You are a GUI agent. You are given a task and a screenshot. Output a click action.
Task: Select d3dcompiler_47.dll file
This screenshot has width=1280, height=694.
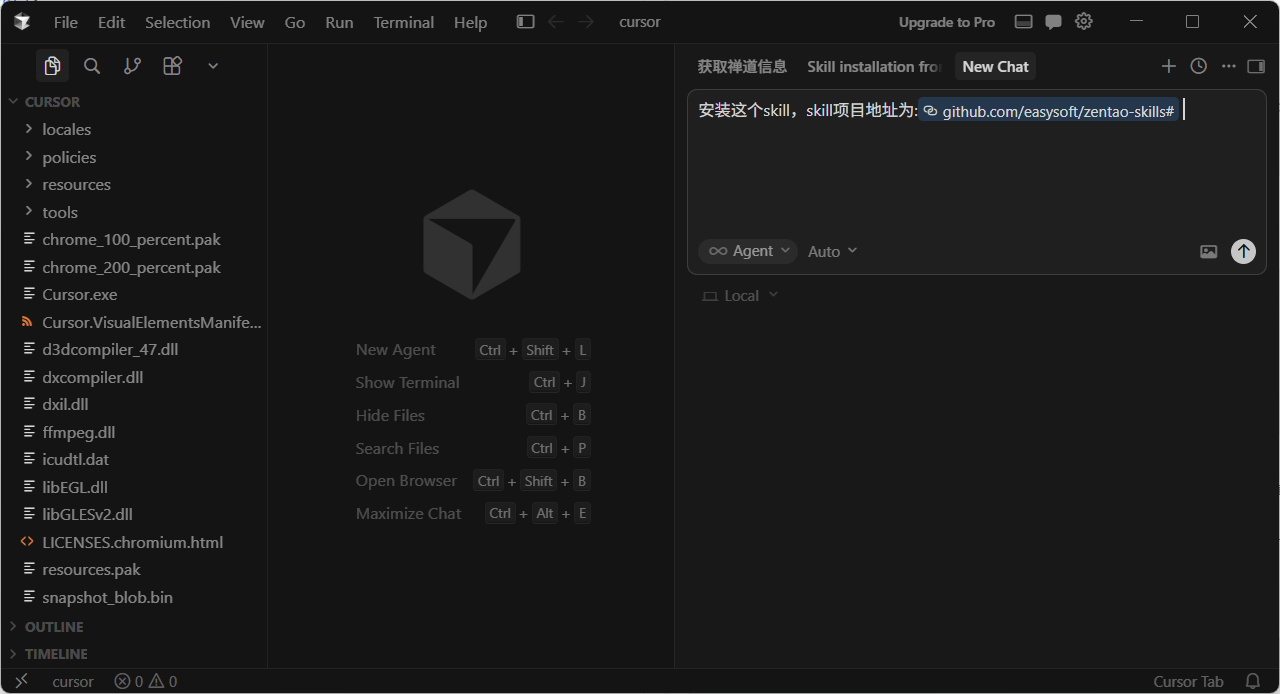(134, 350)
